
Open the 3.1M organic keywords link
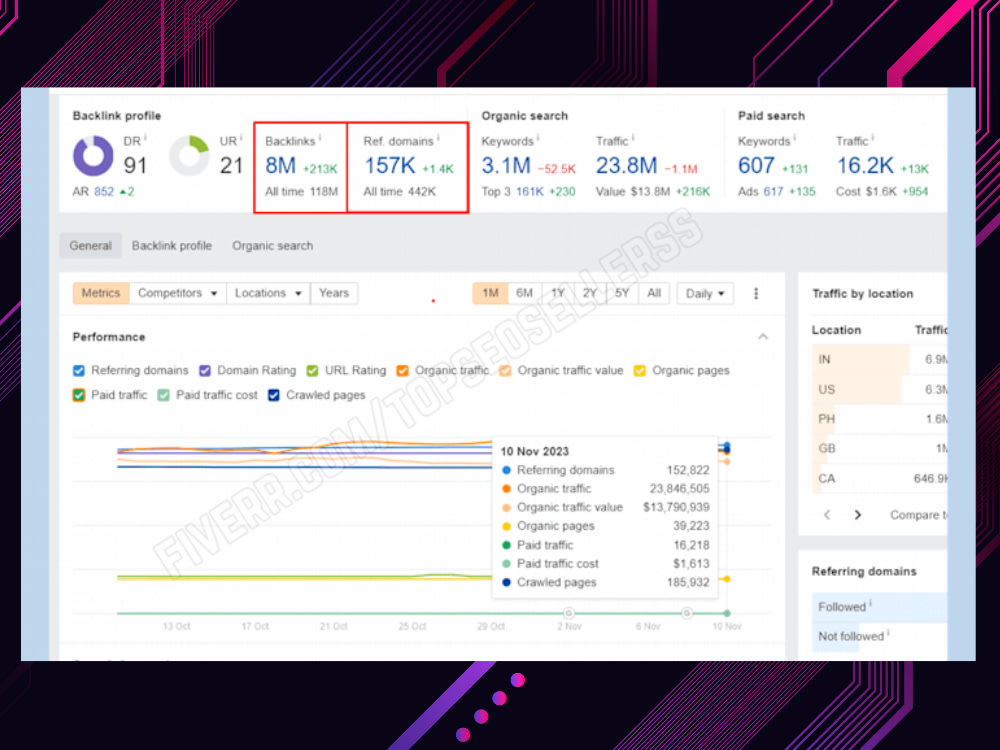click(x=506, y=166)
